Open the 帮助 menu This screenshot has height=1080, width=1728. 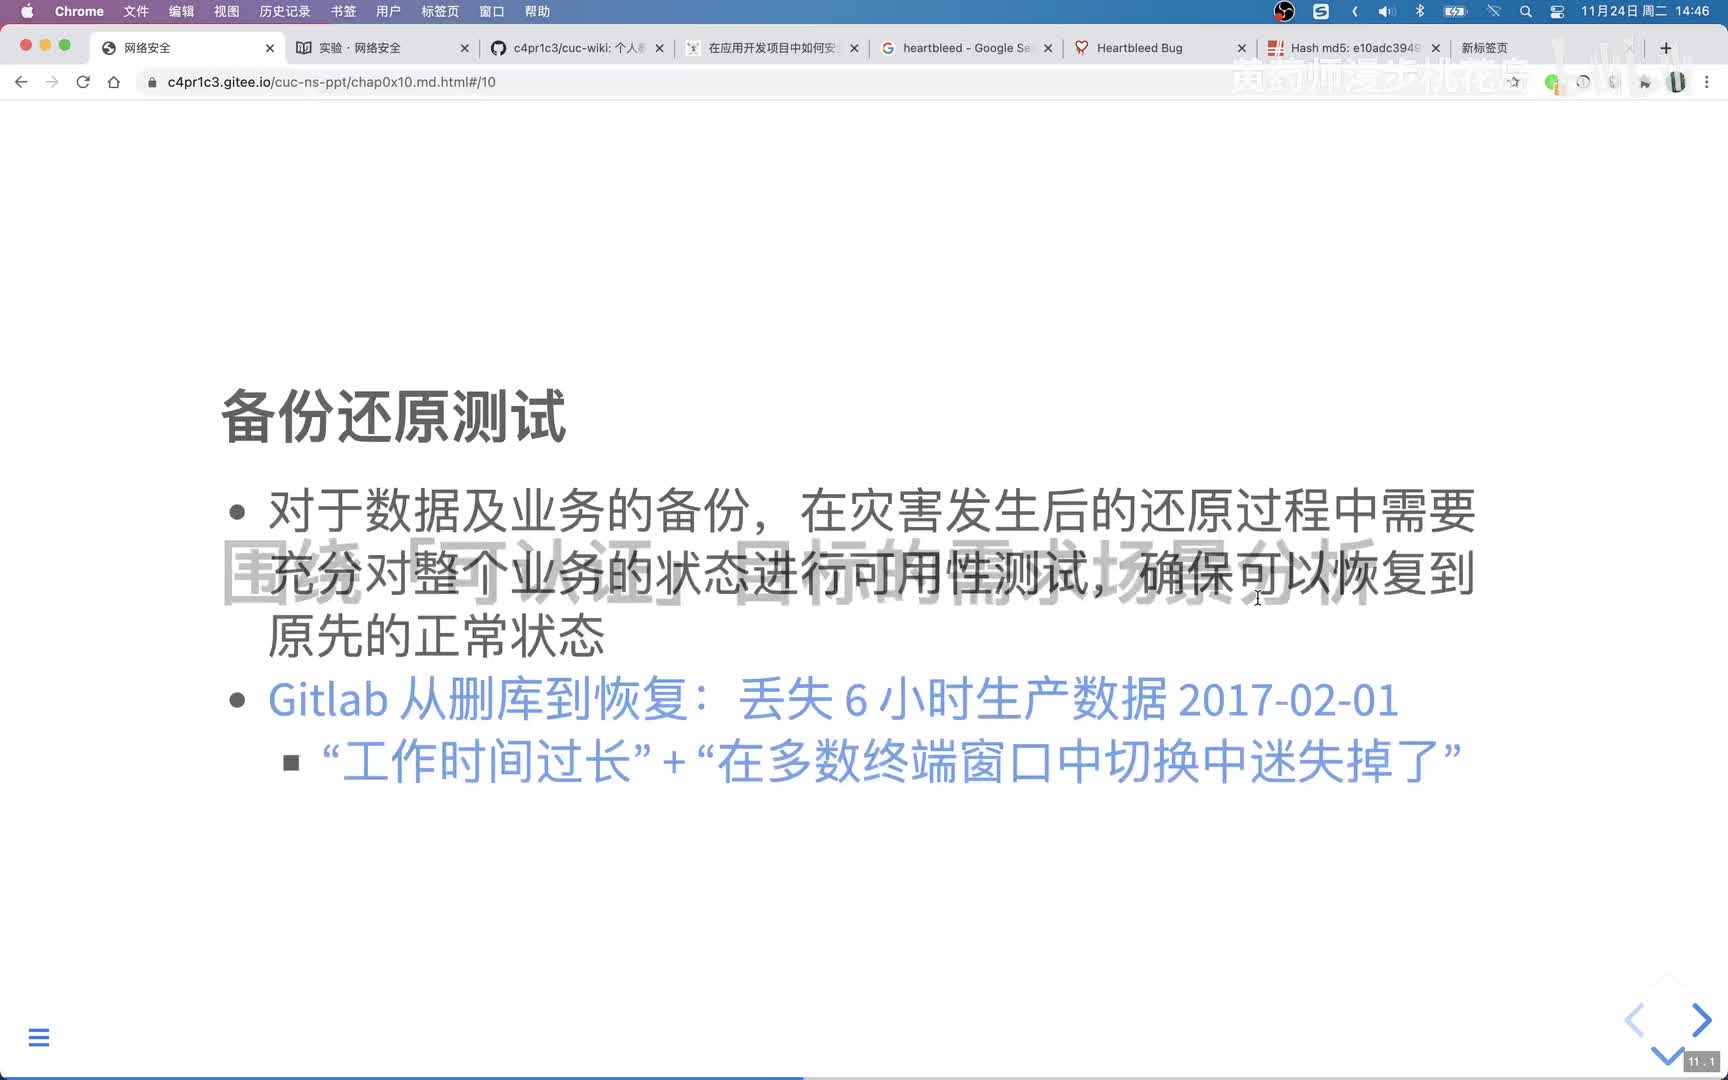[538, 11]
